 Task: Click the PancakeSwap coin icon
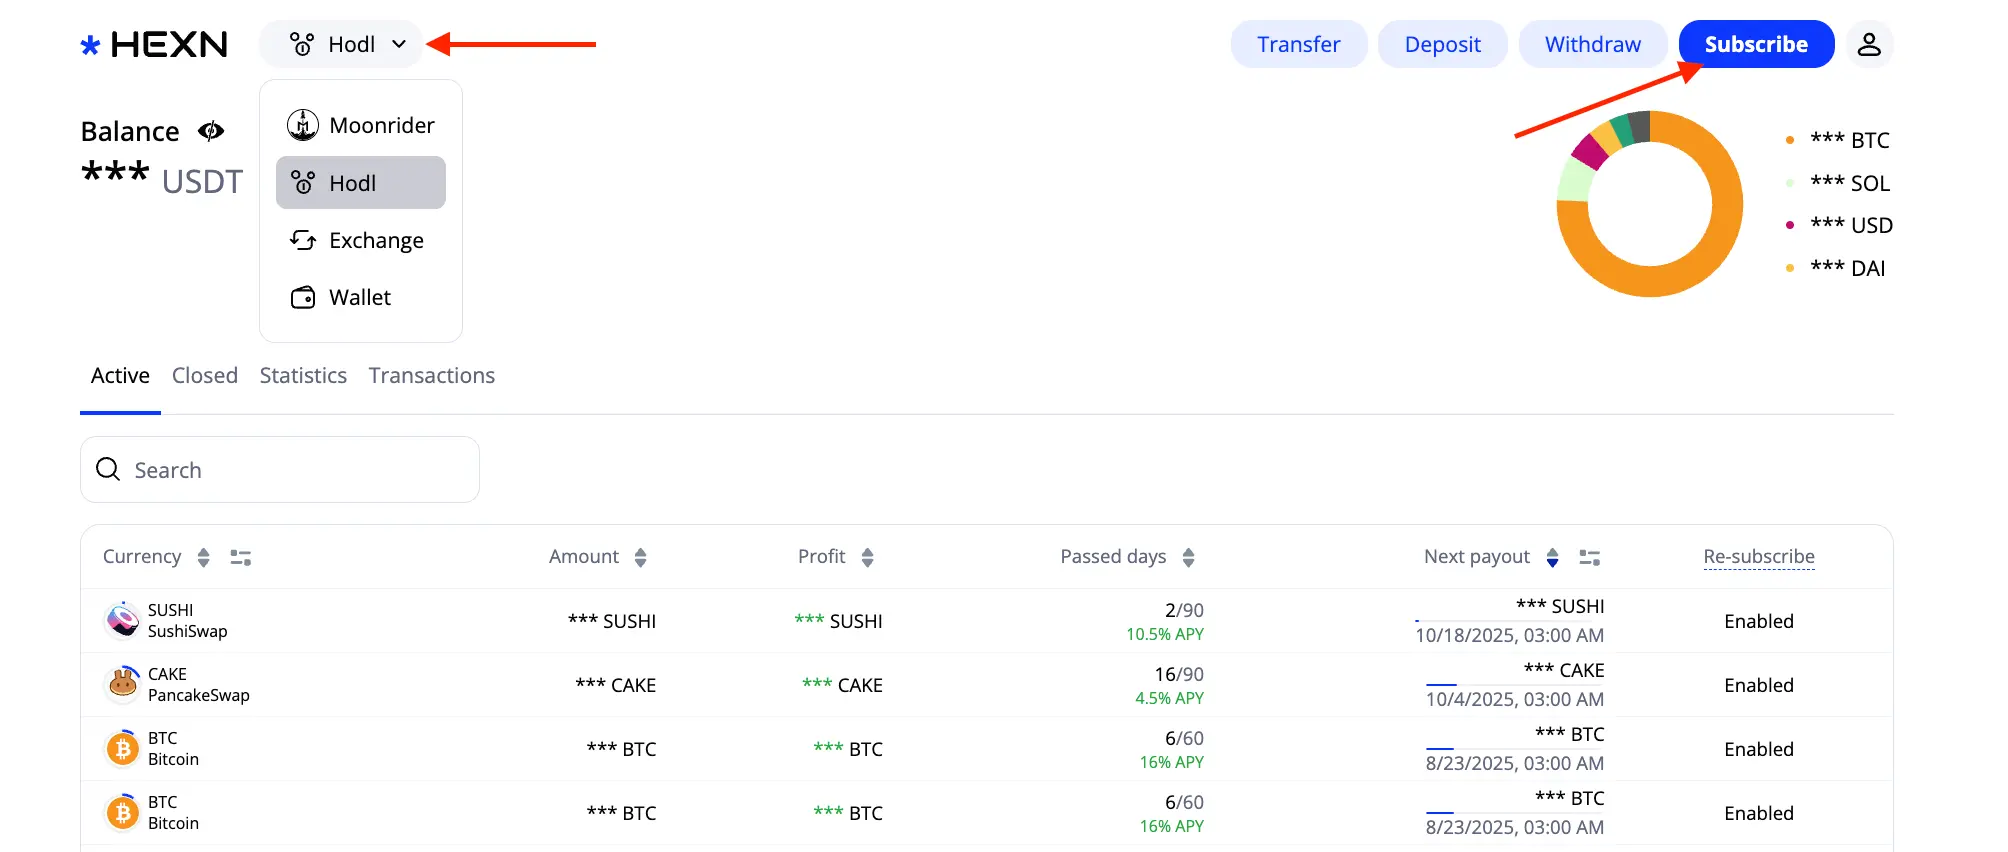(x=123, y=684)
